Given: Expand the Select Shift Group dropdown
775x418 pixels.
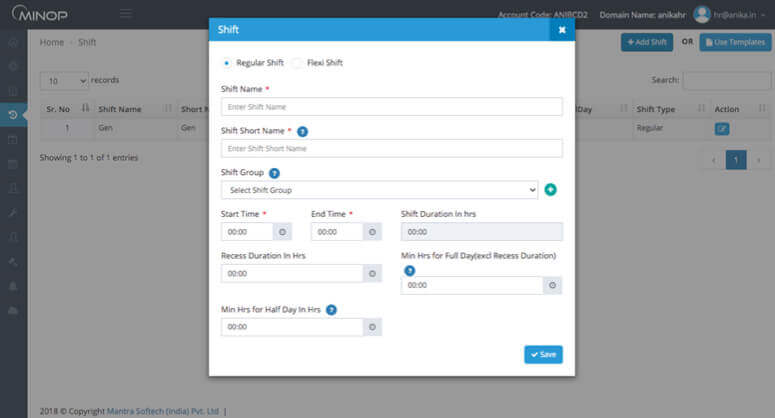Looking at the screenshot, I should (379, 190).
